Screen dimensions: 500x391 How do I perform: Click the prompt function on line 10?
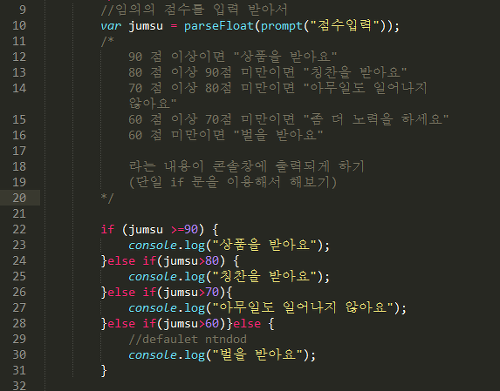[x=281, y=26]
